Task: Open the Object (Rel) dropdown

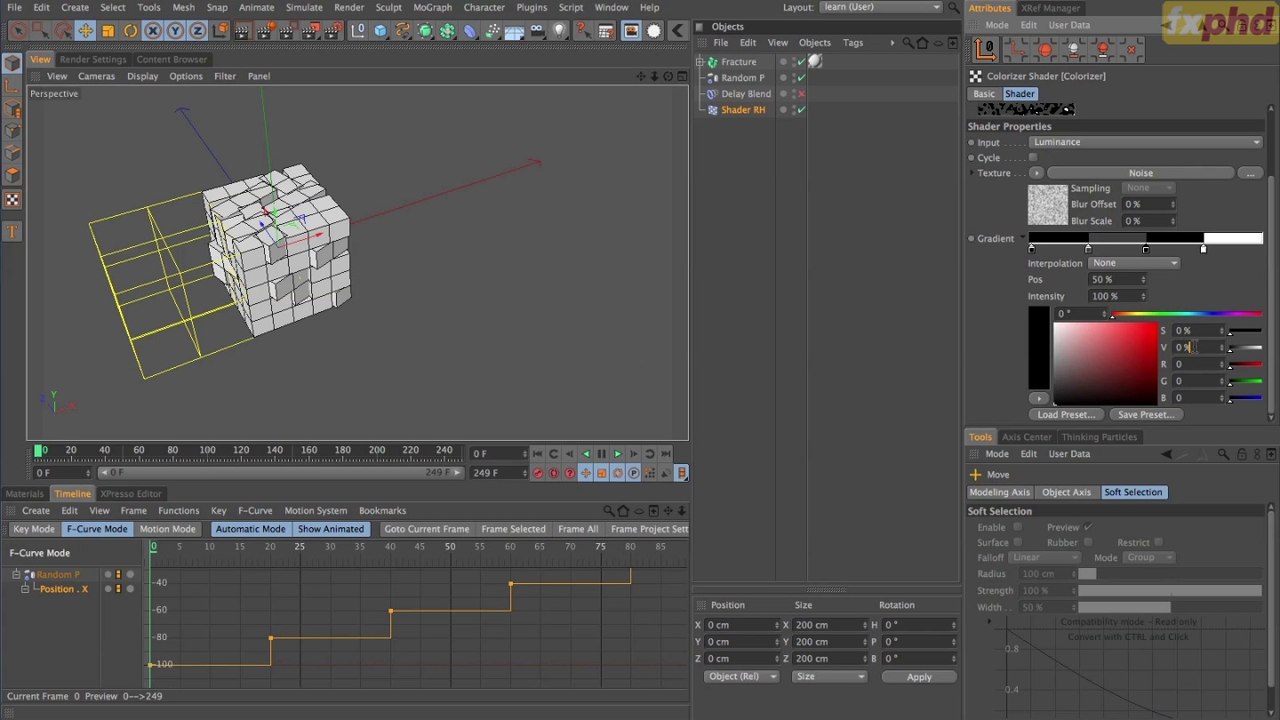Action: click(741, 677)
